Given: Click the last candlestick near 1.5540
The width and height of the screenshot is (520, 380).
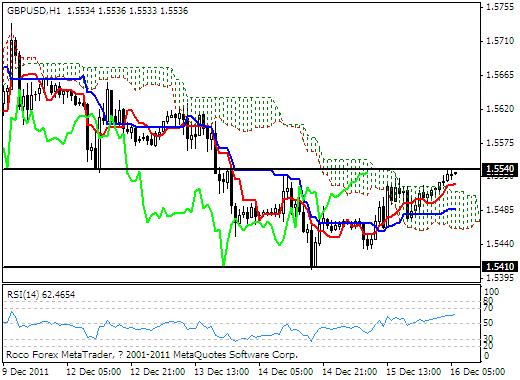Looking at the screenshot, I should [x=455, y=173].
